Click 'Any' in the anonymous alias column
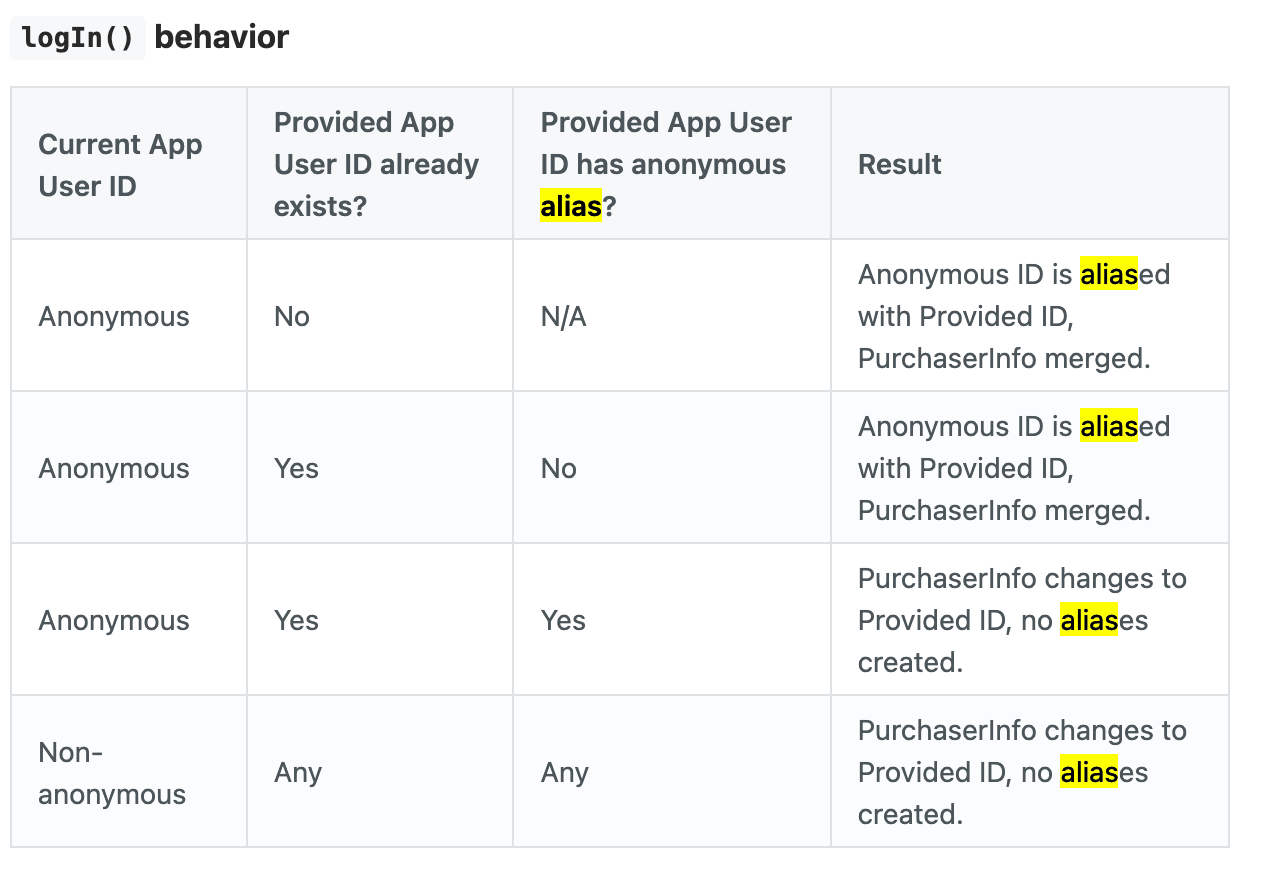 pos(565,773)
